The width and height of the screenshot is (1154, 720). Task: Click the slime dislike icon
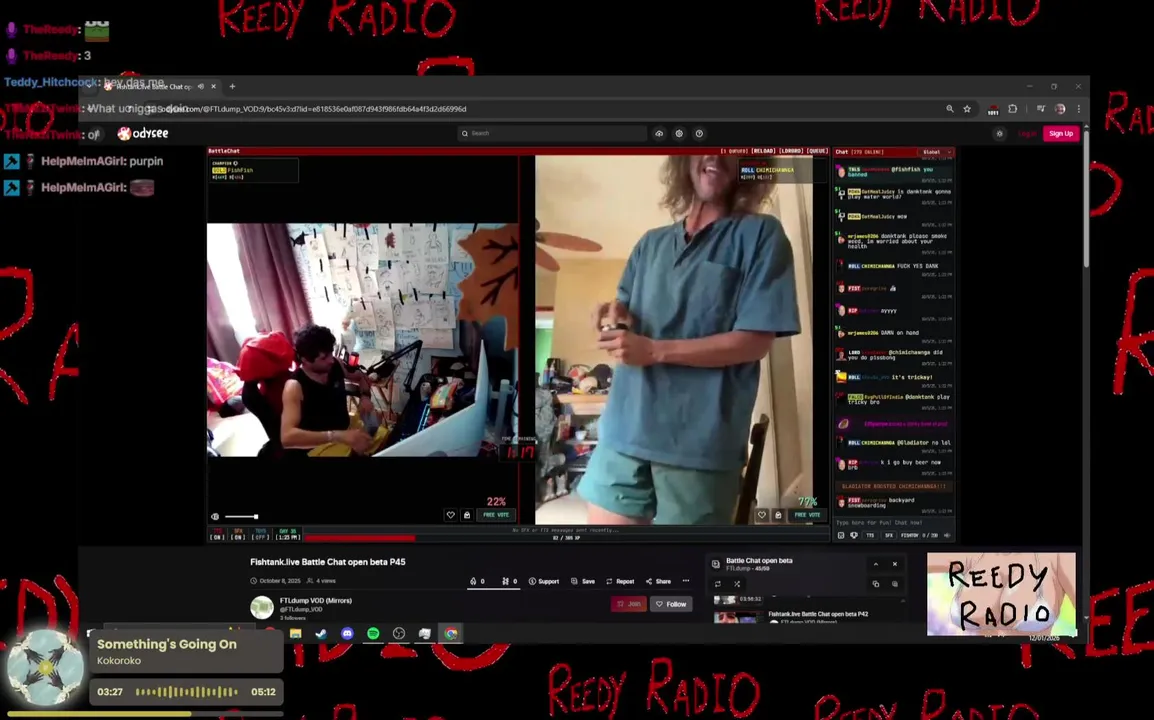coord(506,581)
